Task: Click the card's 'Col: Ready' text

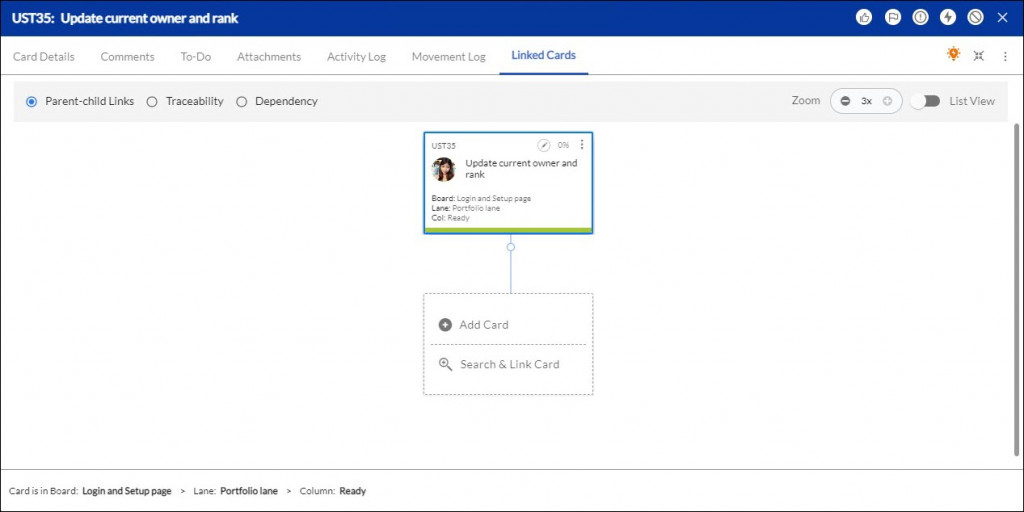Action: pyautogui.click(x=451, y=218)
